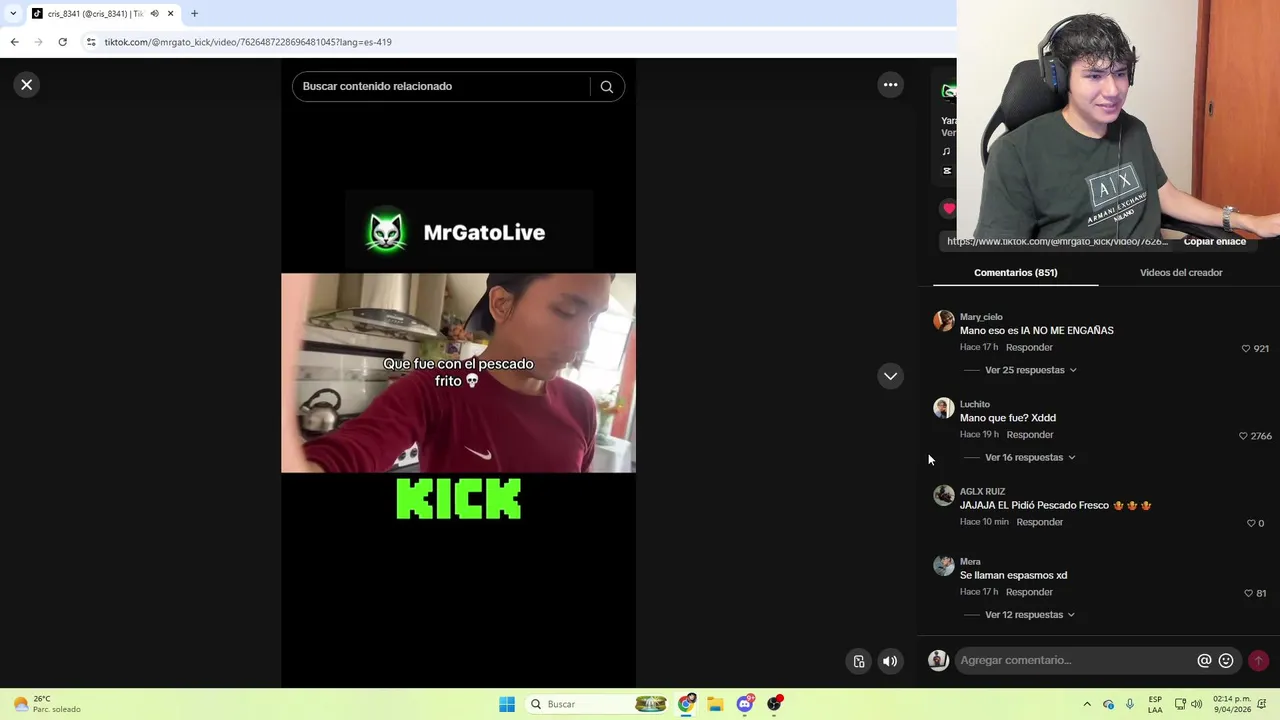Mute the TikTok video volume

point(890,661)
